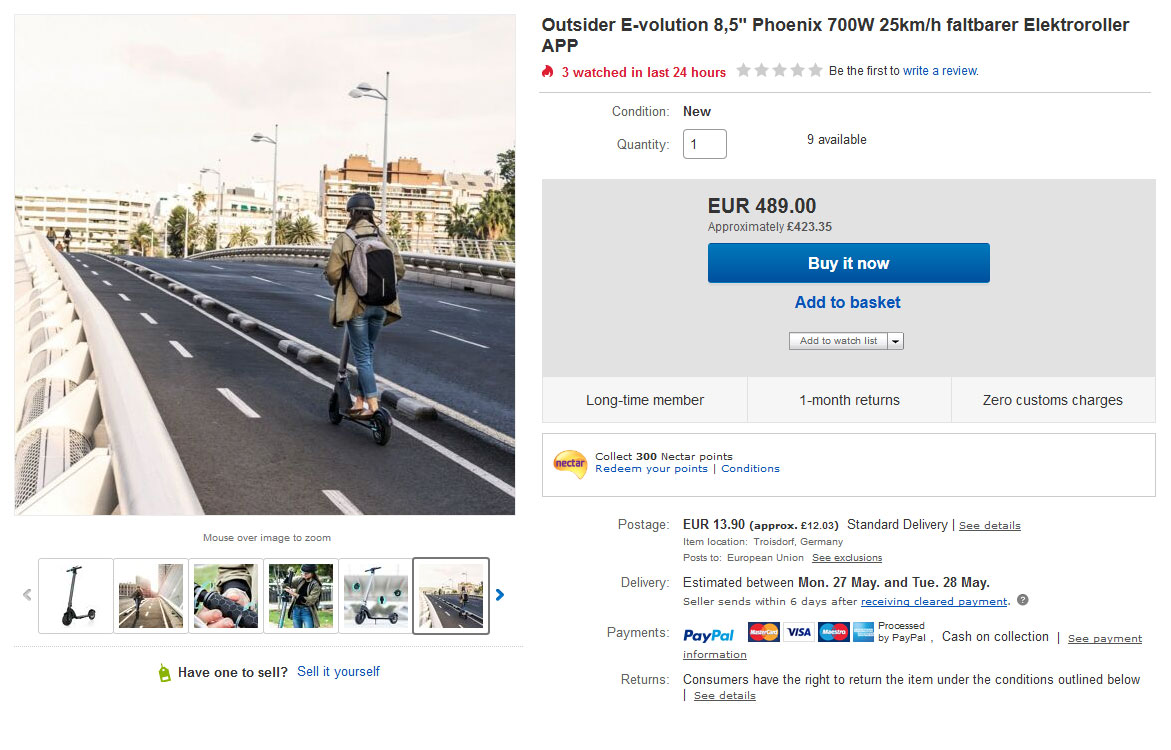Click the help question mark icon
This screenshot has height=750, width=1171.
tap(1022, 601)
